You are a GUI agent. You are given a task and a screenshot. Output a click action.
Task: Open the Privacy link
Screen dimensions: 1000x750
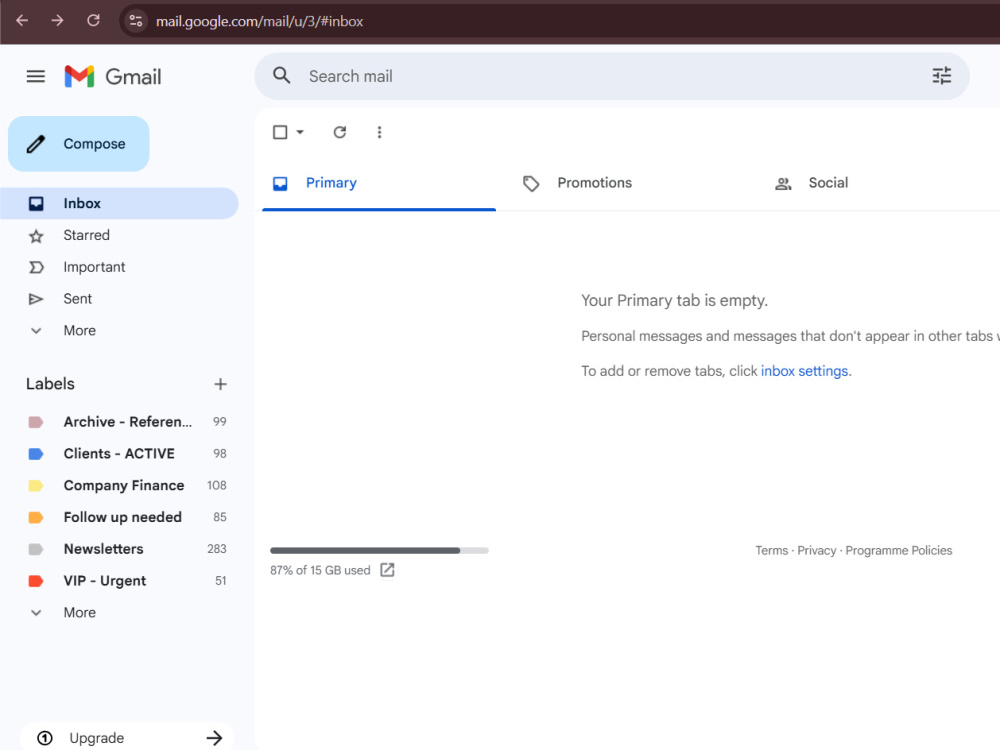click(x=816, y=550)
